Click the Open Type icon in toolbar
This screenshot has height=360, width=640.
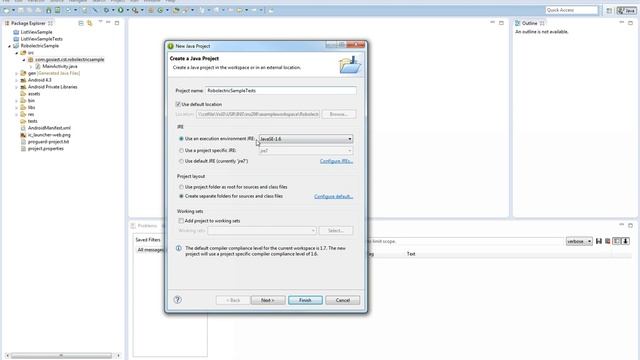176,10
